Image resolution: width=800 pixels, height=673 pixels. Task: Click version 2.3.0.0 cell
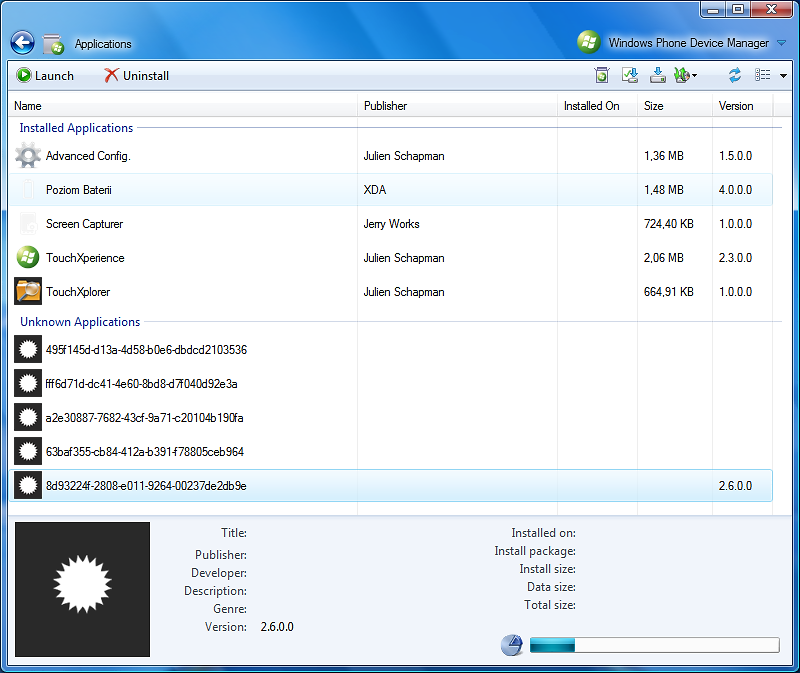pos(735,258)
